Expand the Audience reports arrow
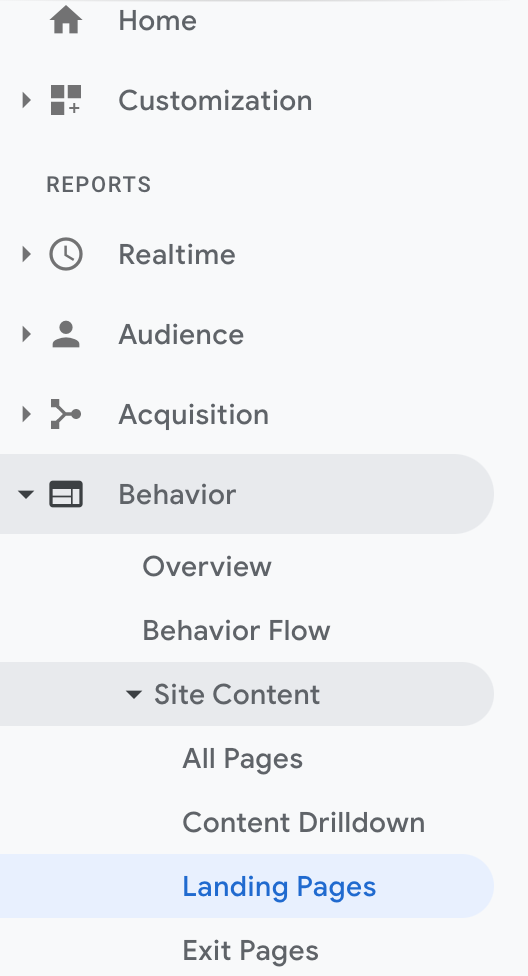 point(26,334)
